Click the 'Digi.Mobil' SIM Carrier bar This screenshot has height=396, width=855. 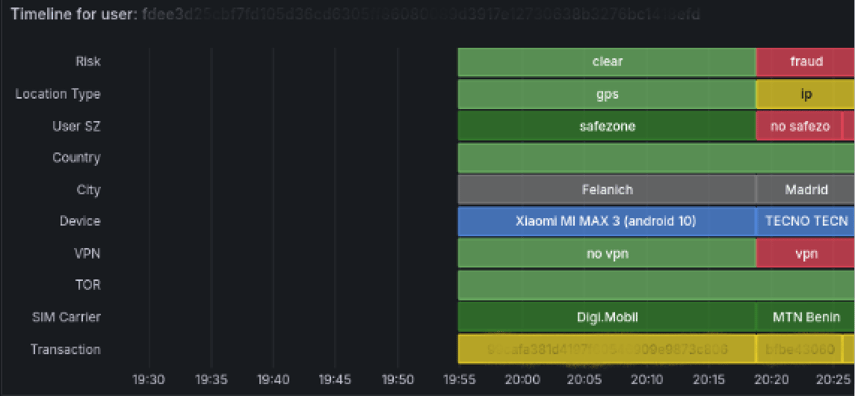point(607,317)
